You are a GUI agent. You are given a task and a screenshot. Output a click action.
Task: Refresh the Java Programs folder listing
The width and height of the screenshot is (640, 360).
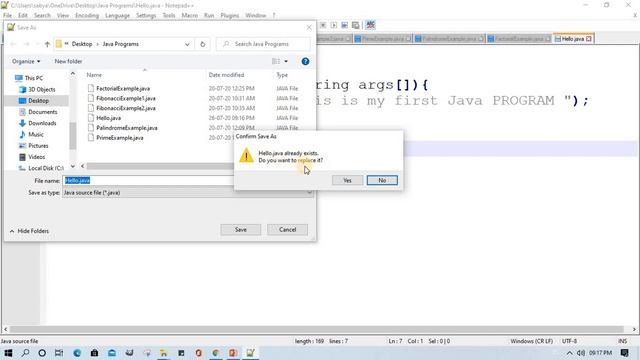point(202,44)
